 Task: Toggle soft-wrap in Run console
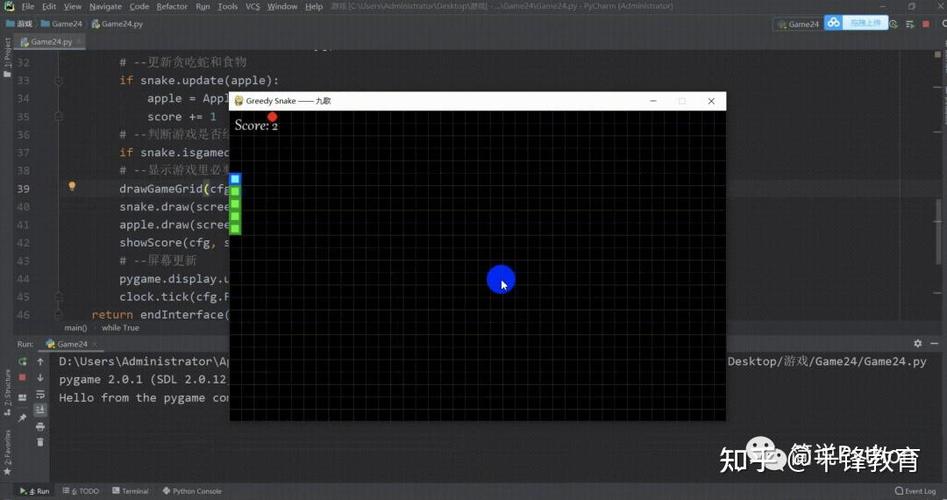pos(40,395)
